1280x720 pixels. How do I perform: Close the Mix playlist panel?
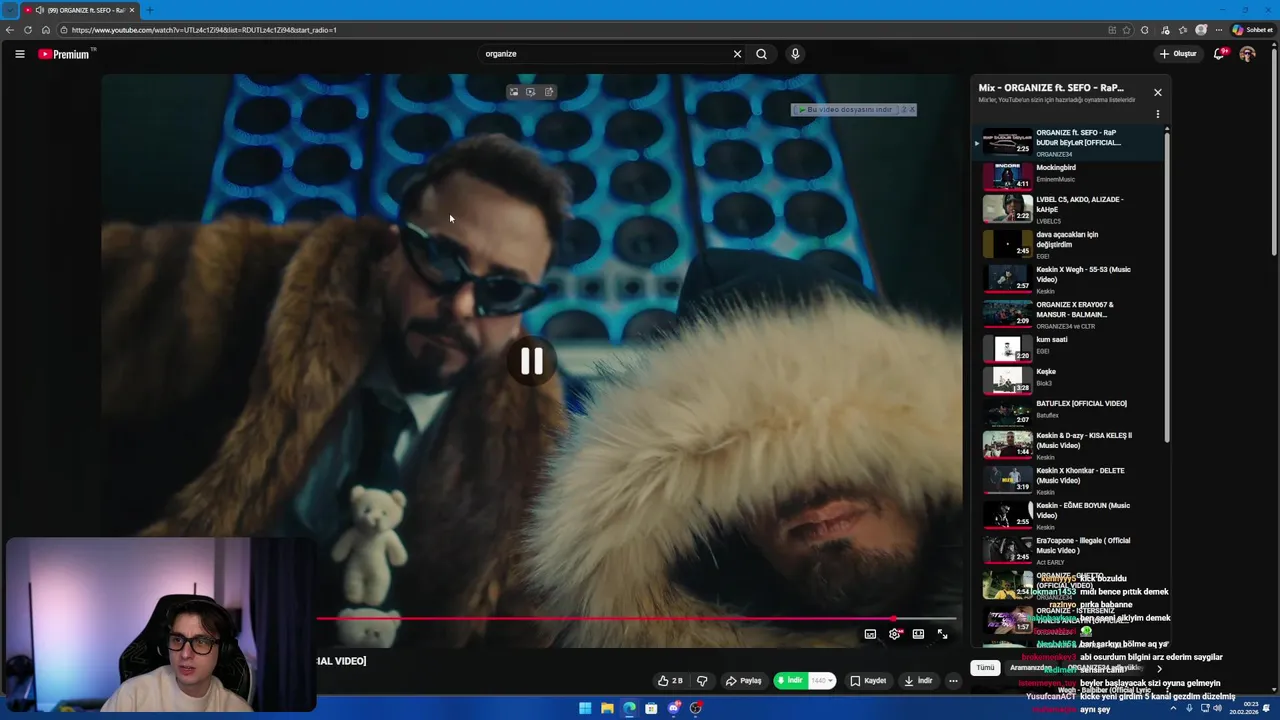point(1158,92)
